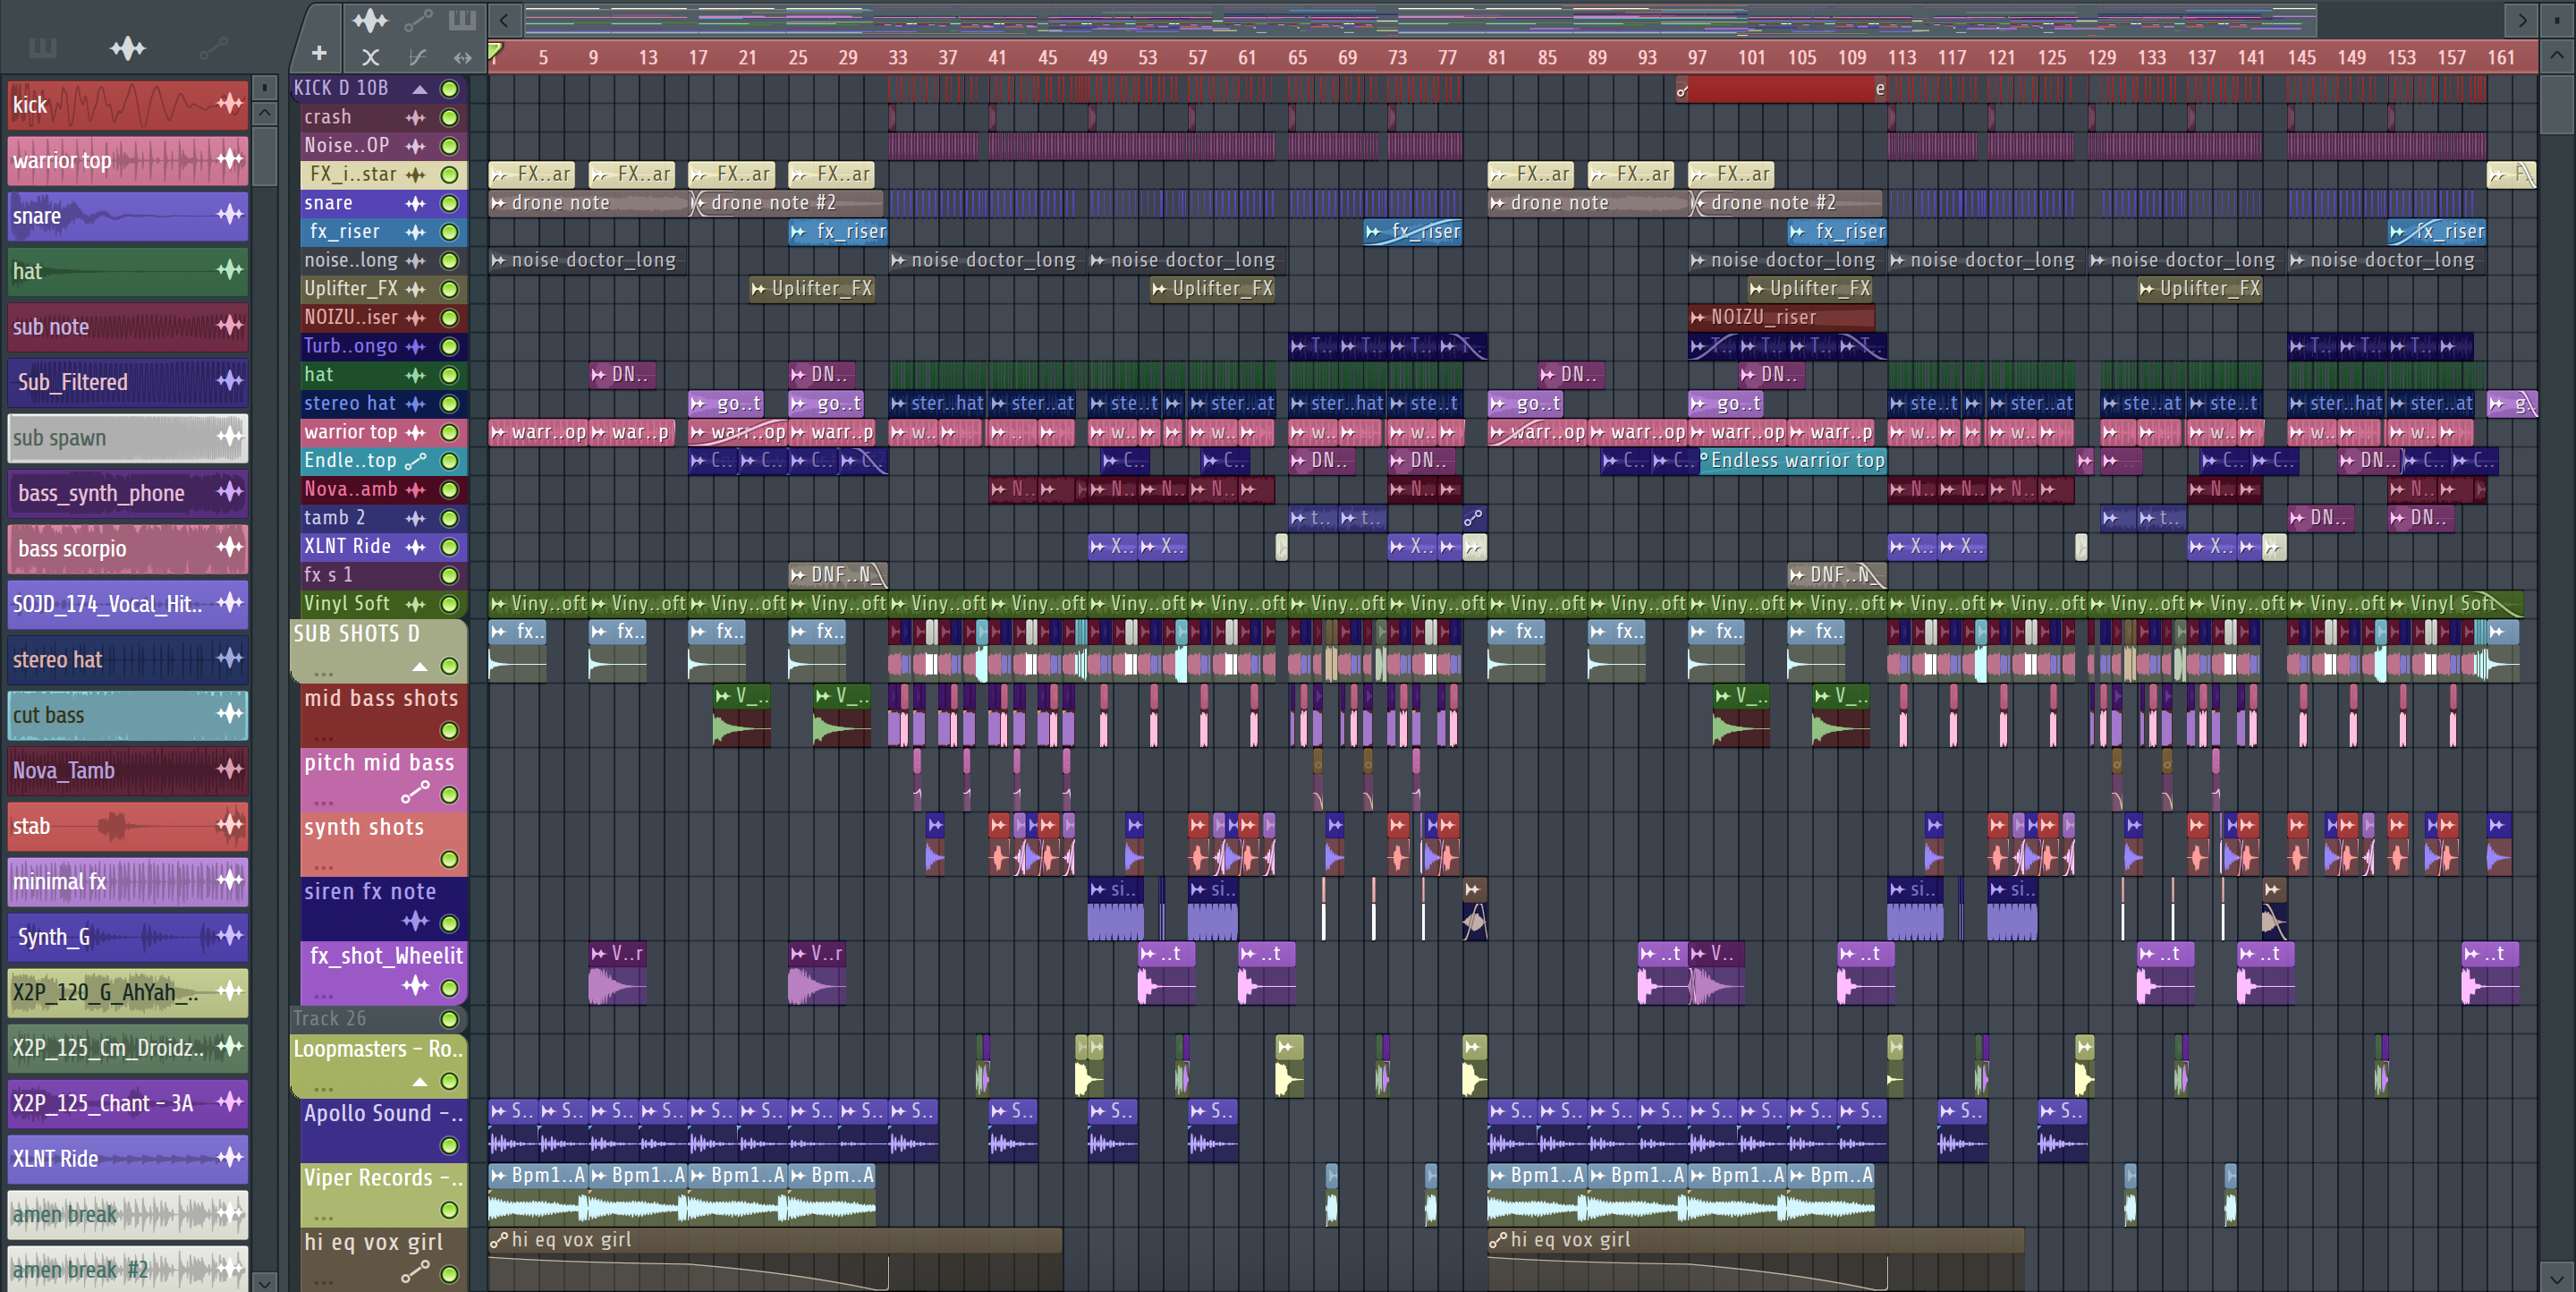The height and width of the screenshot is (1292, 2576).
Task: Select pattern clip focus piano icon in playlist toolbar
Action: [x=462, y=19]
